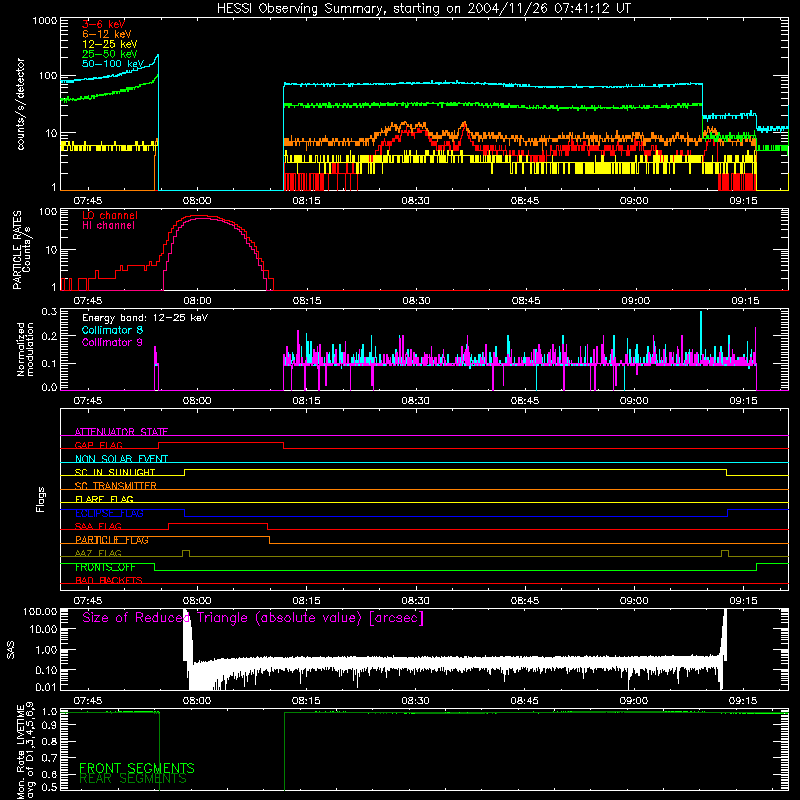Click the 'counts/s/detector' axis label
The width and height of the screenshot is (800, 800).
20,104
